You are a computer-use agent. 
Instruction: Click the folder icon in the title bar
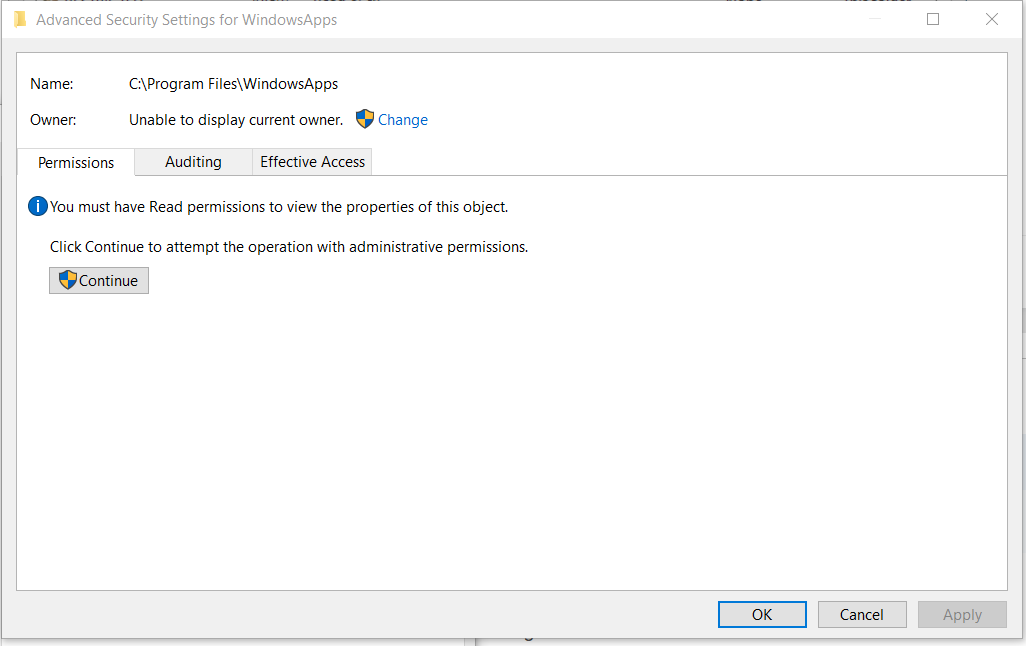19,19
